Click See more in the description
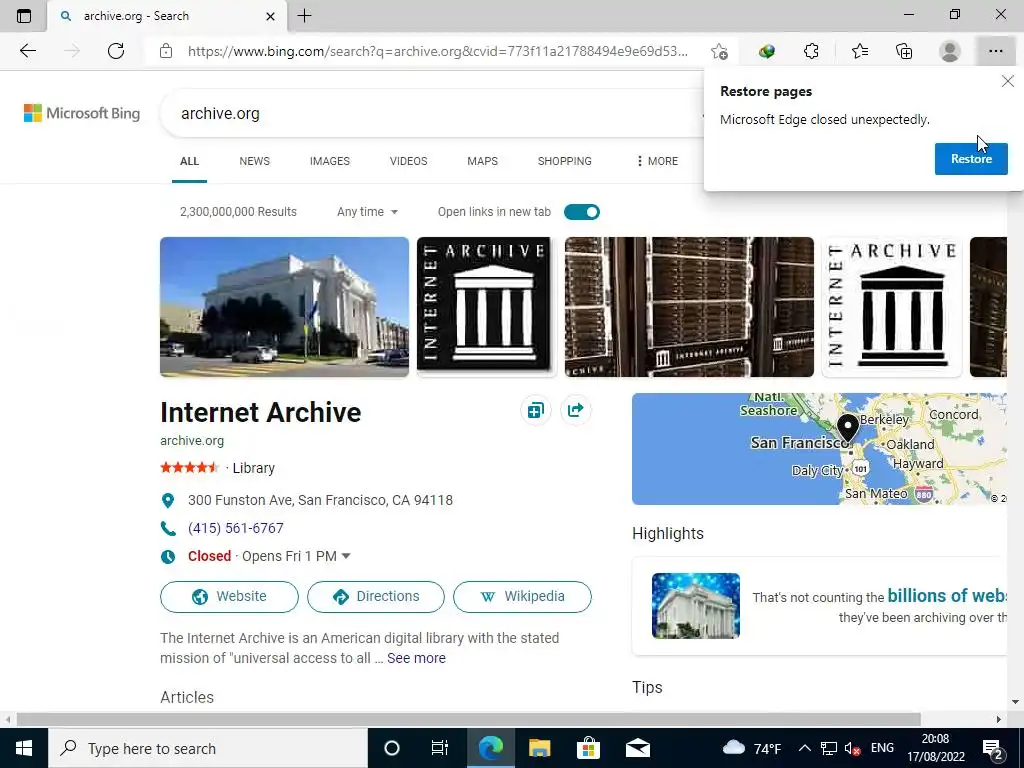The width and height of the screenshot is (1024, 768). [416, 658]
